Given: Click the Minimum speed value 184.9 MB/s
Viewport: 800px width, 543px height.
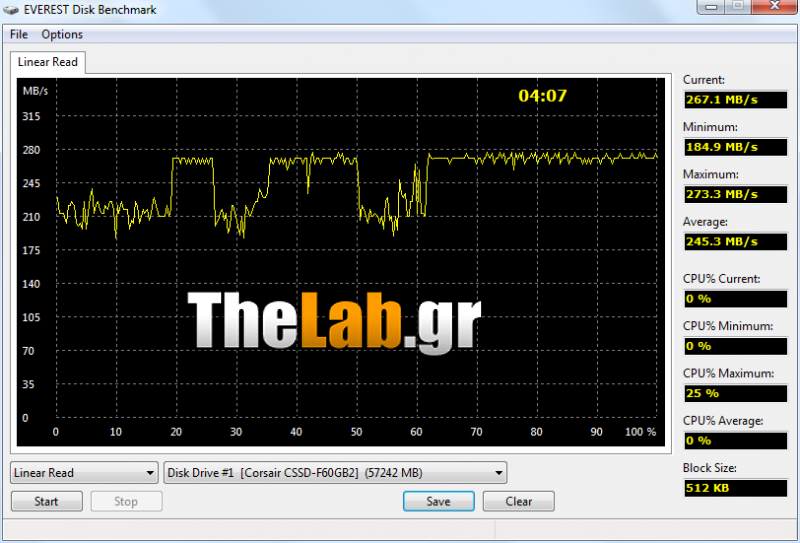Looking at the screenshot, I should [735, 147].
